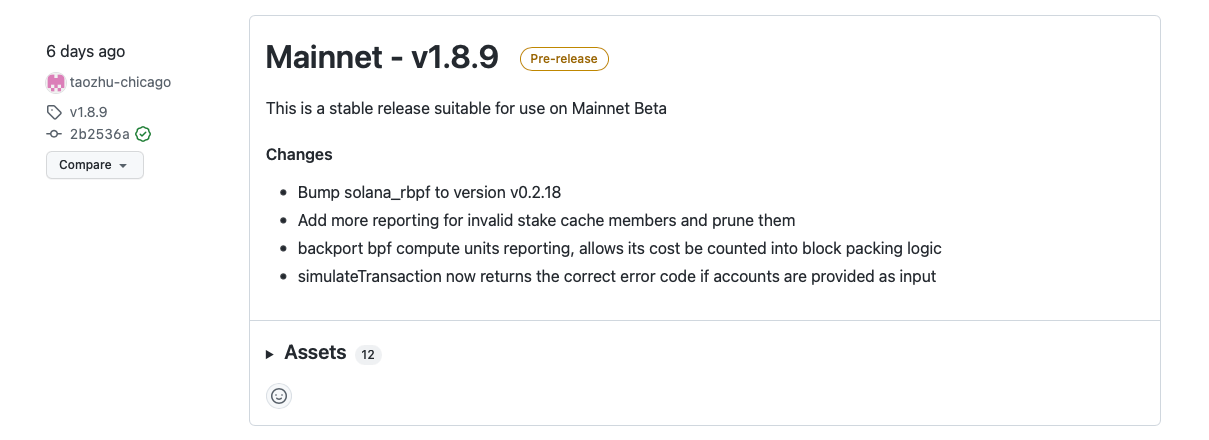This screenshot has width=1209, height=440.
Task: Click the Assets count badge showing 12
Action: [x=368, y=354]
